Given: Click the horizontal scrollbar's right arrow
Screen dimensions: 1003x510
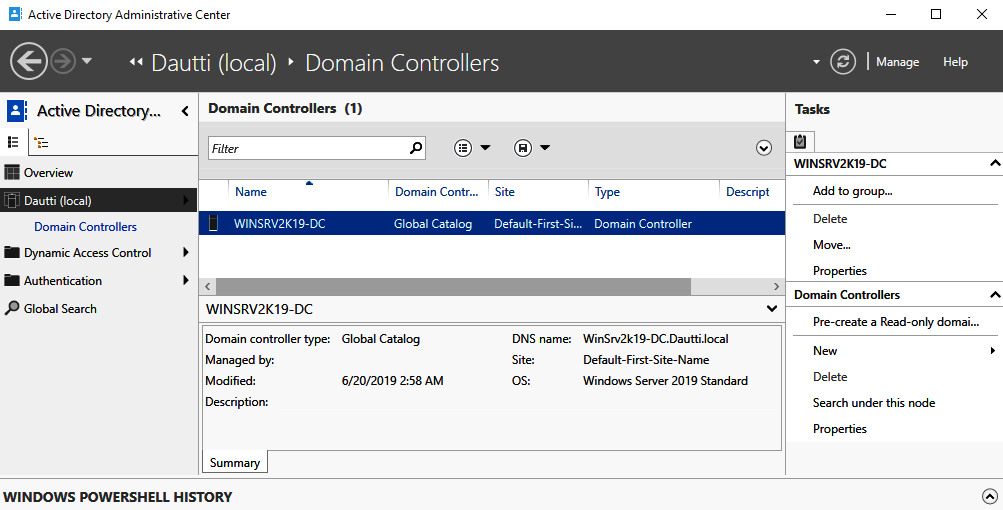Looking at the screenshot, I should [777, 287].
